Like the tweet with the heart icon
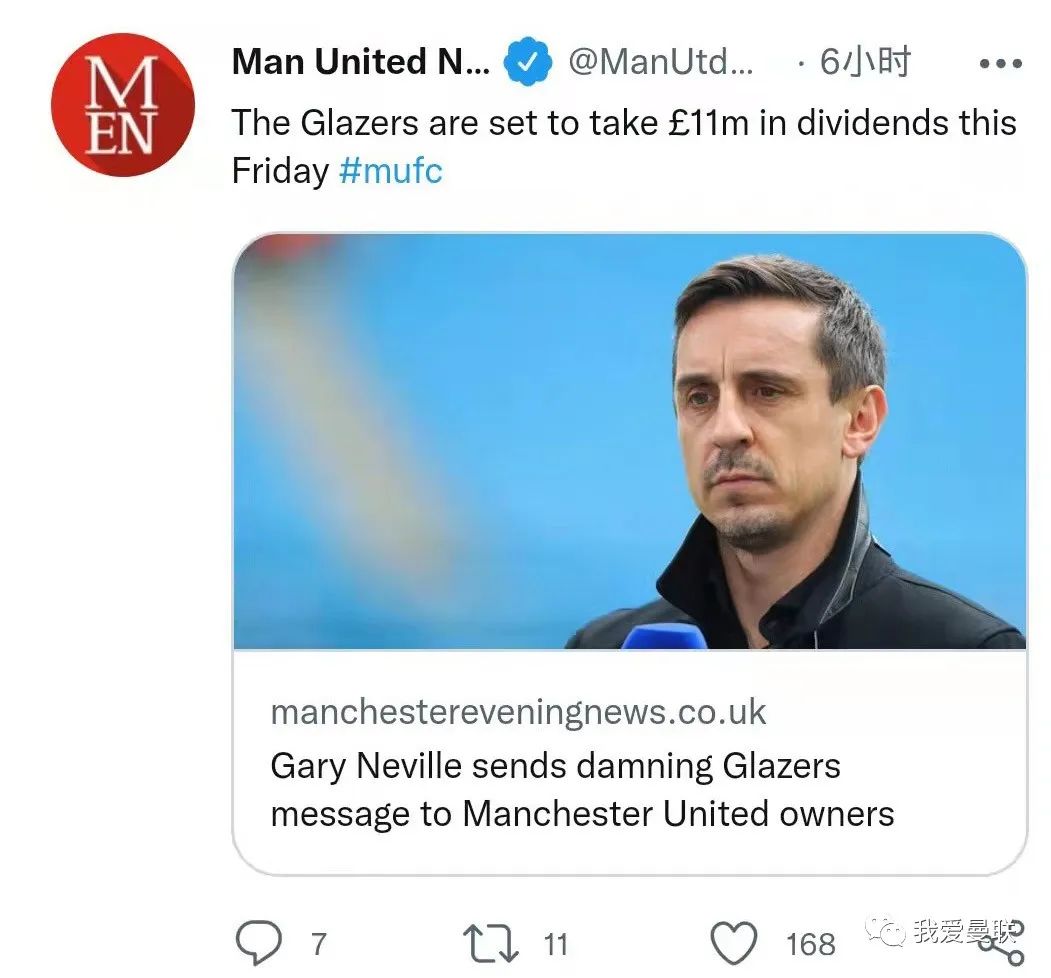The height and width of the screenshot is (978, 1051). 733,943
